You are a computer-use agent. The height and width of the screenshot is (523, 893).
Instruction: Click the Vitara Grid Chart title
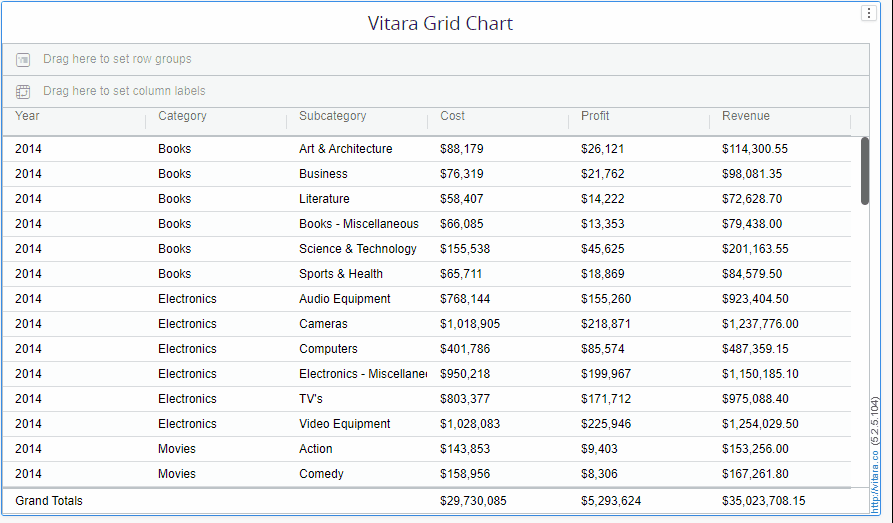[x=440, y=23]
